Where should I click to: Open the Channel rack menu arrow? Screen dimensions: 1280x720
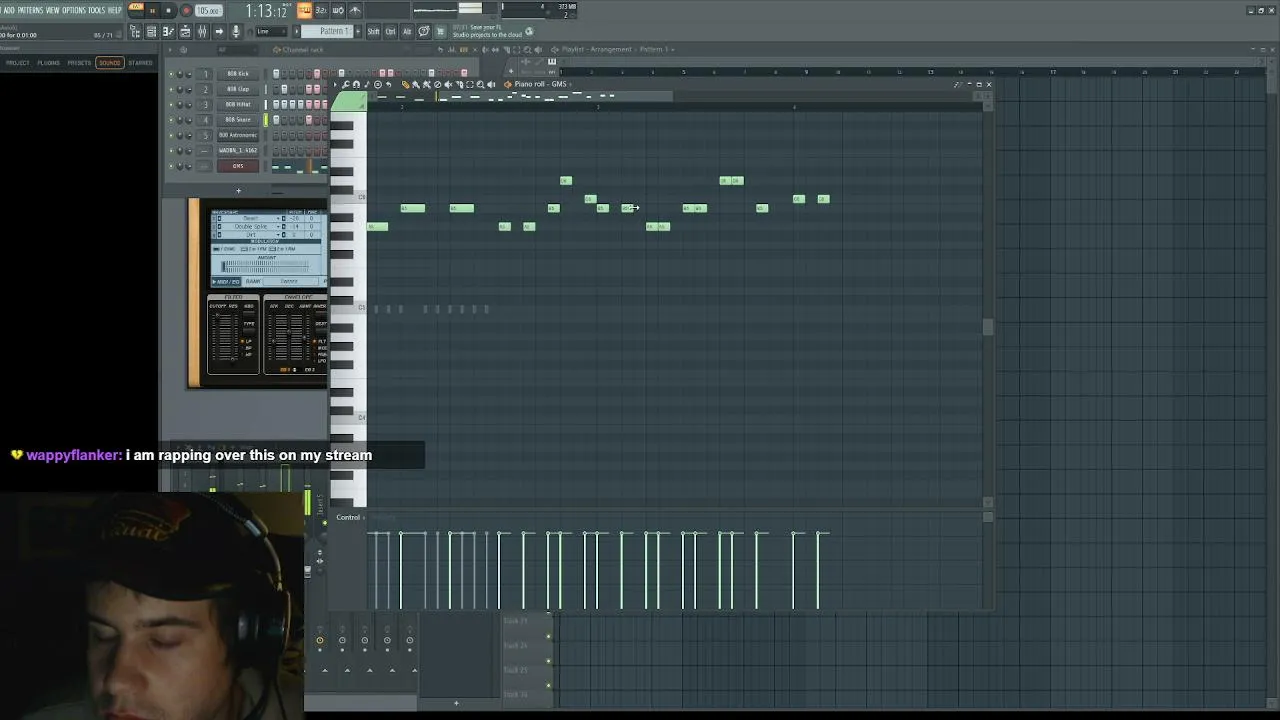click(x=170, y=50)
